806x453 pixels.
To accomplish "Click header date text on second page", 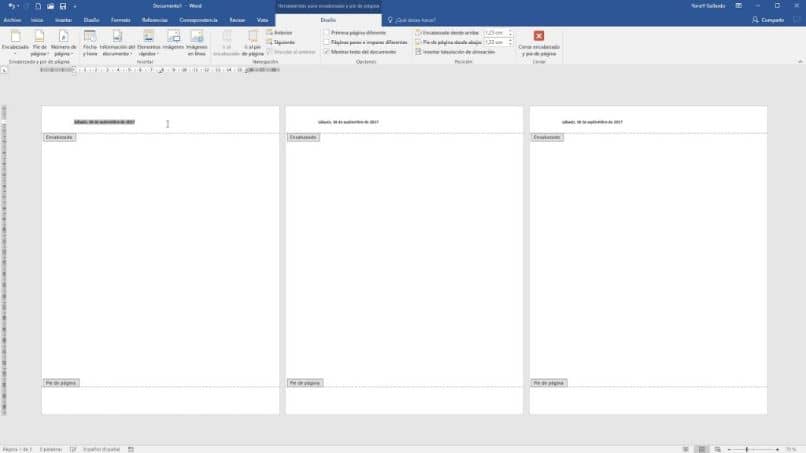I will coord(349,122).
